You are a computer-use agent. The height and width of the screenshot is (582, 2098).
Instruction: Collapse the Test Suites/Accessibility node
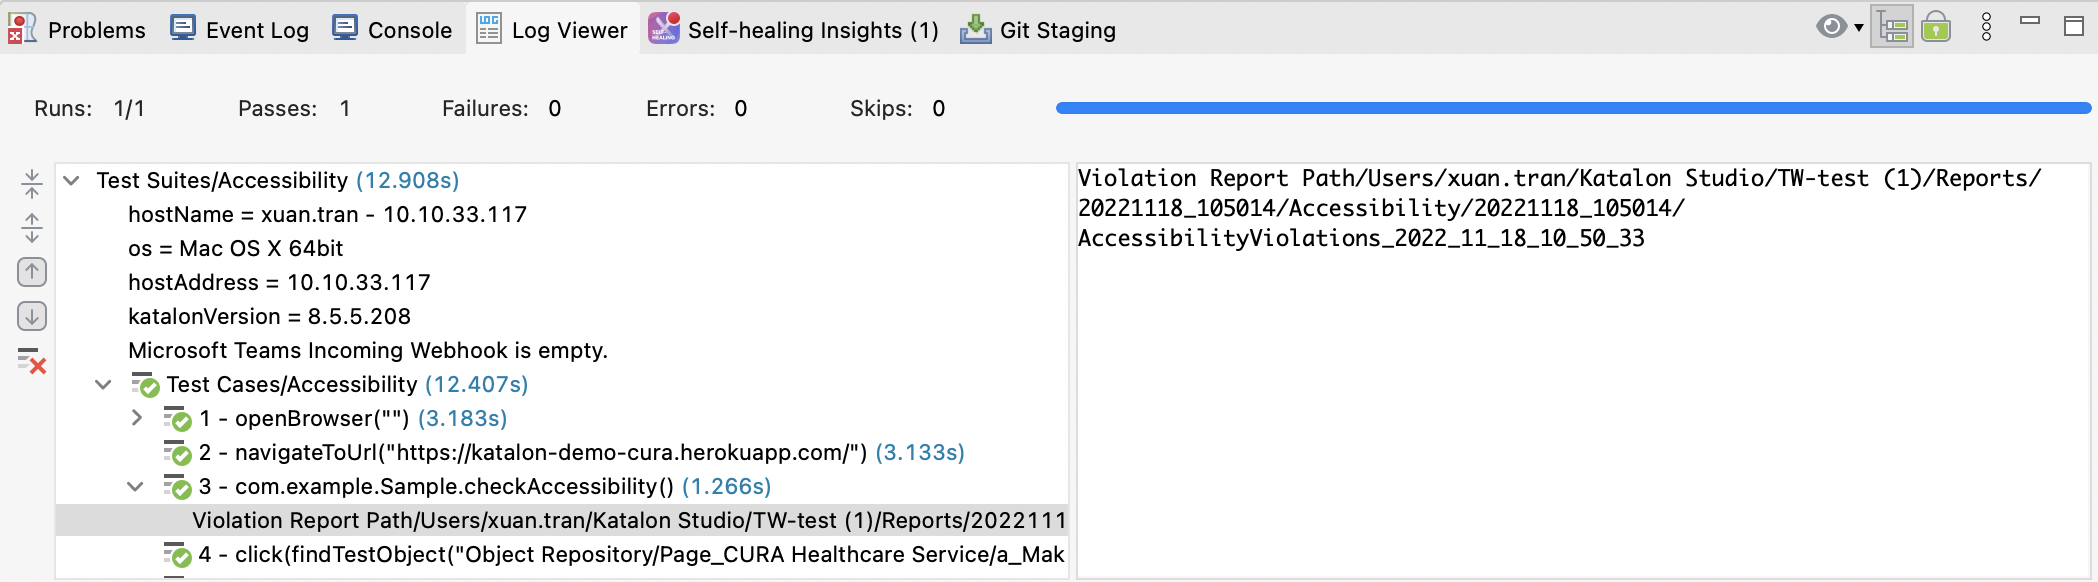pos(71,181)
